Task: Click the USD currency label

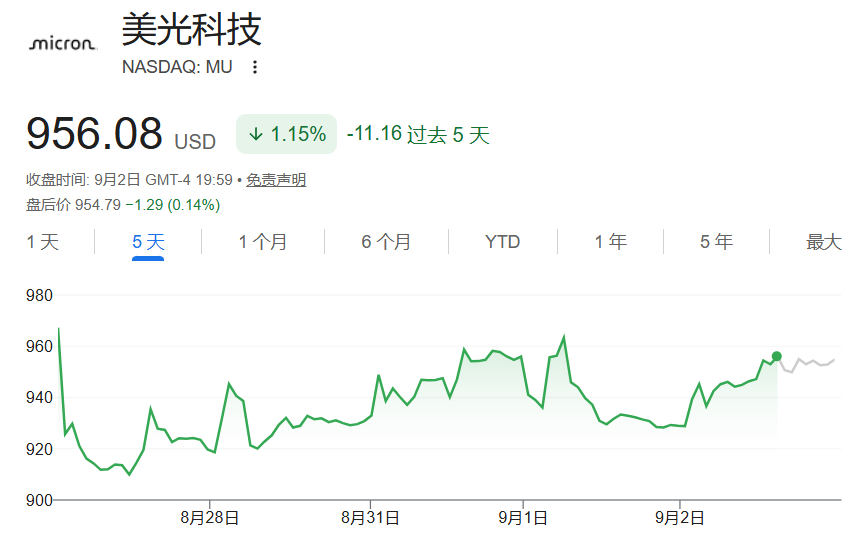Action: [195, 142]
